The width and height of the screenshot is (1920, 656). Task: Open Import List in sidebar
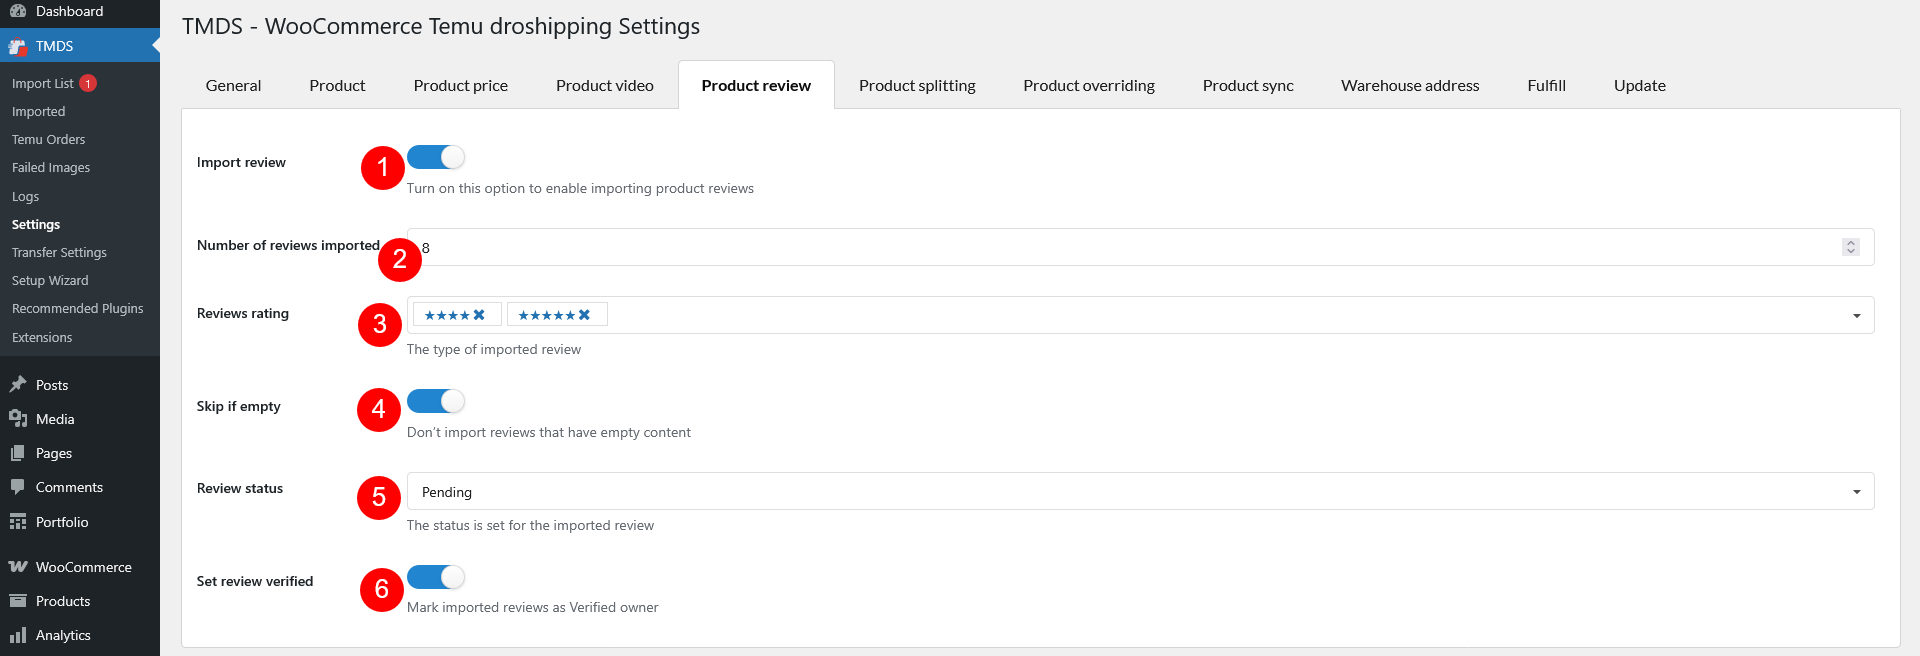43,83
